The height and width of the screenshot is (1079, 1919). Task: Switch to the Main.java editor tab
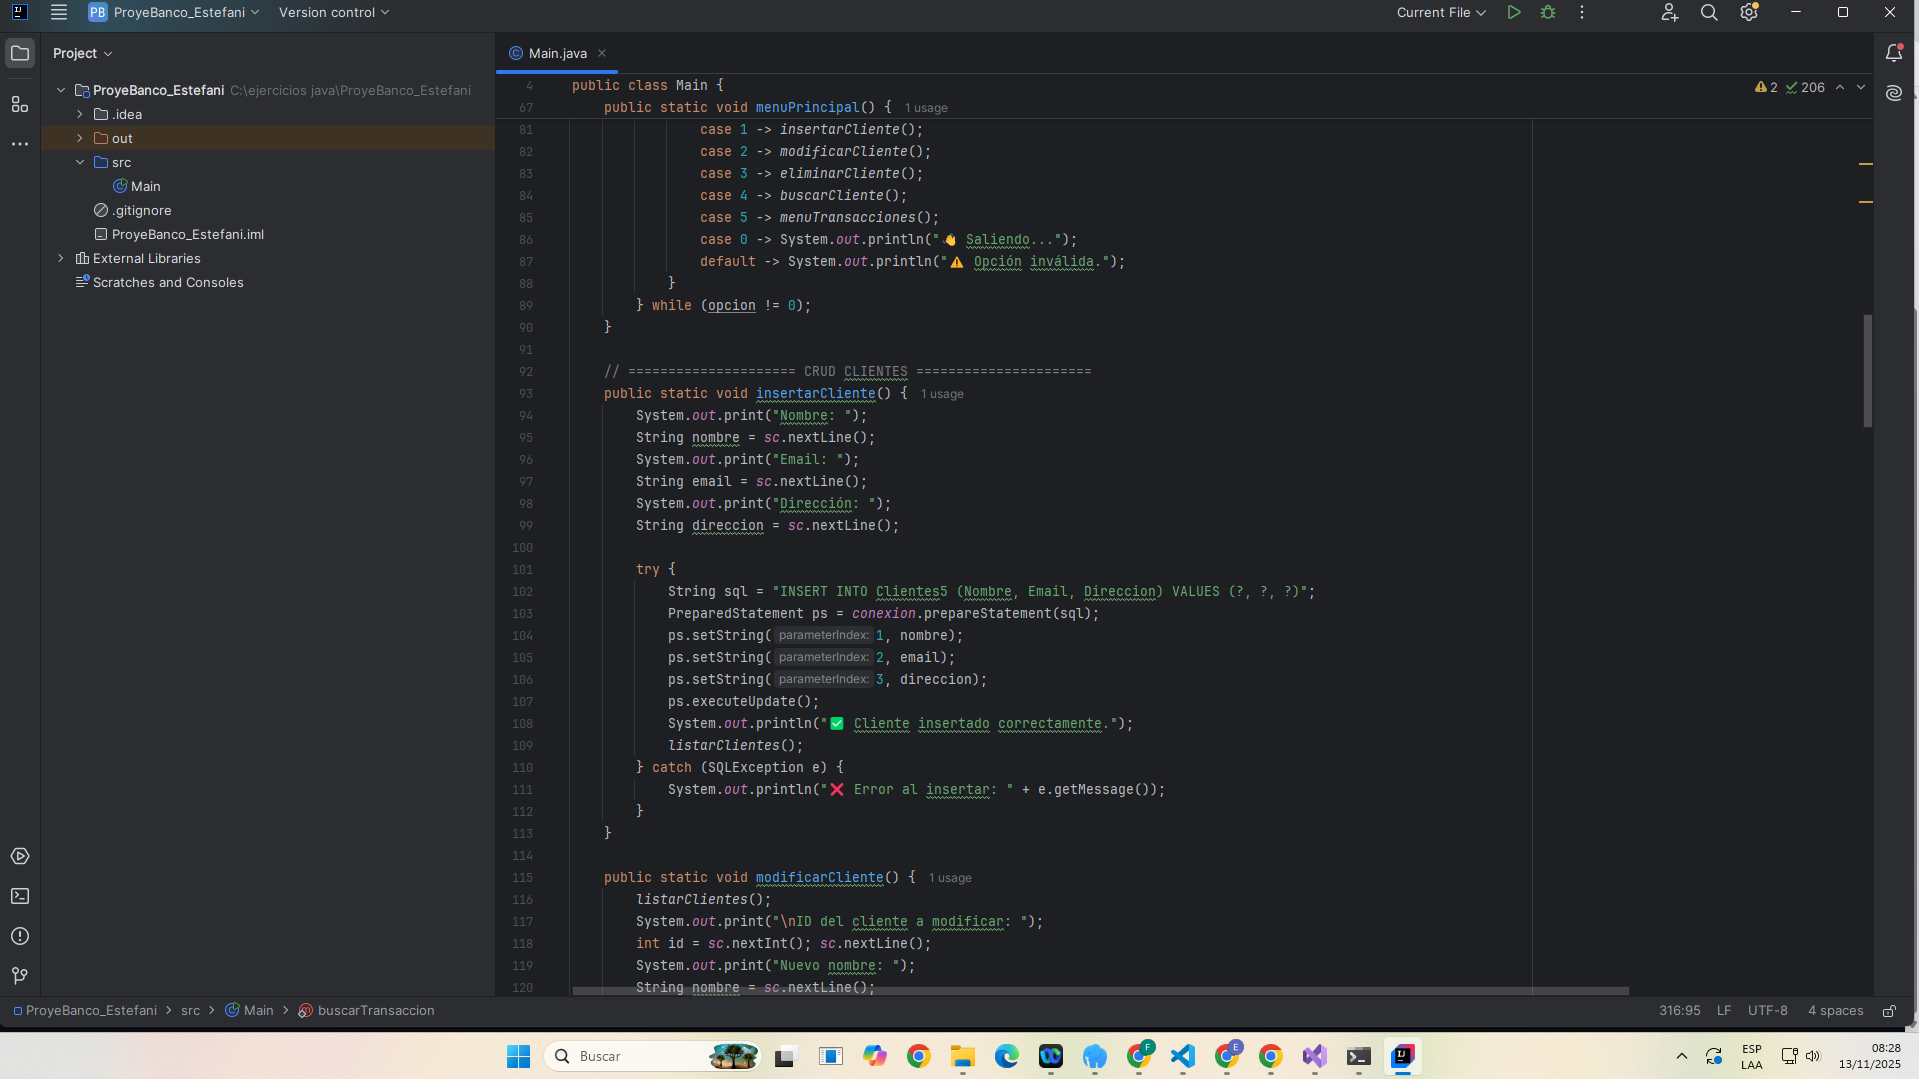(x=557, y=53)
